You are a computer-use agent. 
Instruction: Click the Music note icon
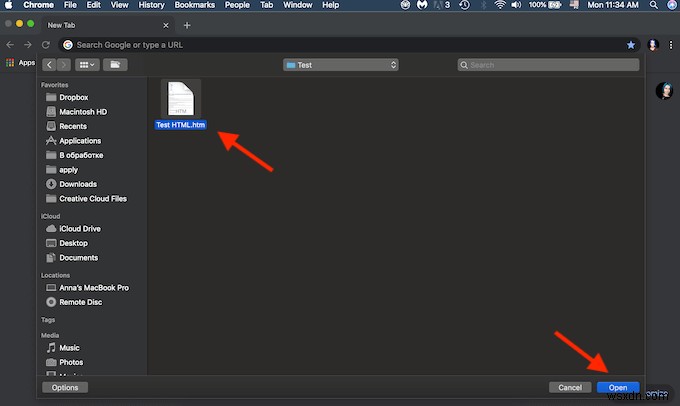pyautogui.click(x=51, y=347)
